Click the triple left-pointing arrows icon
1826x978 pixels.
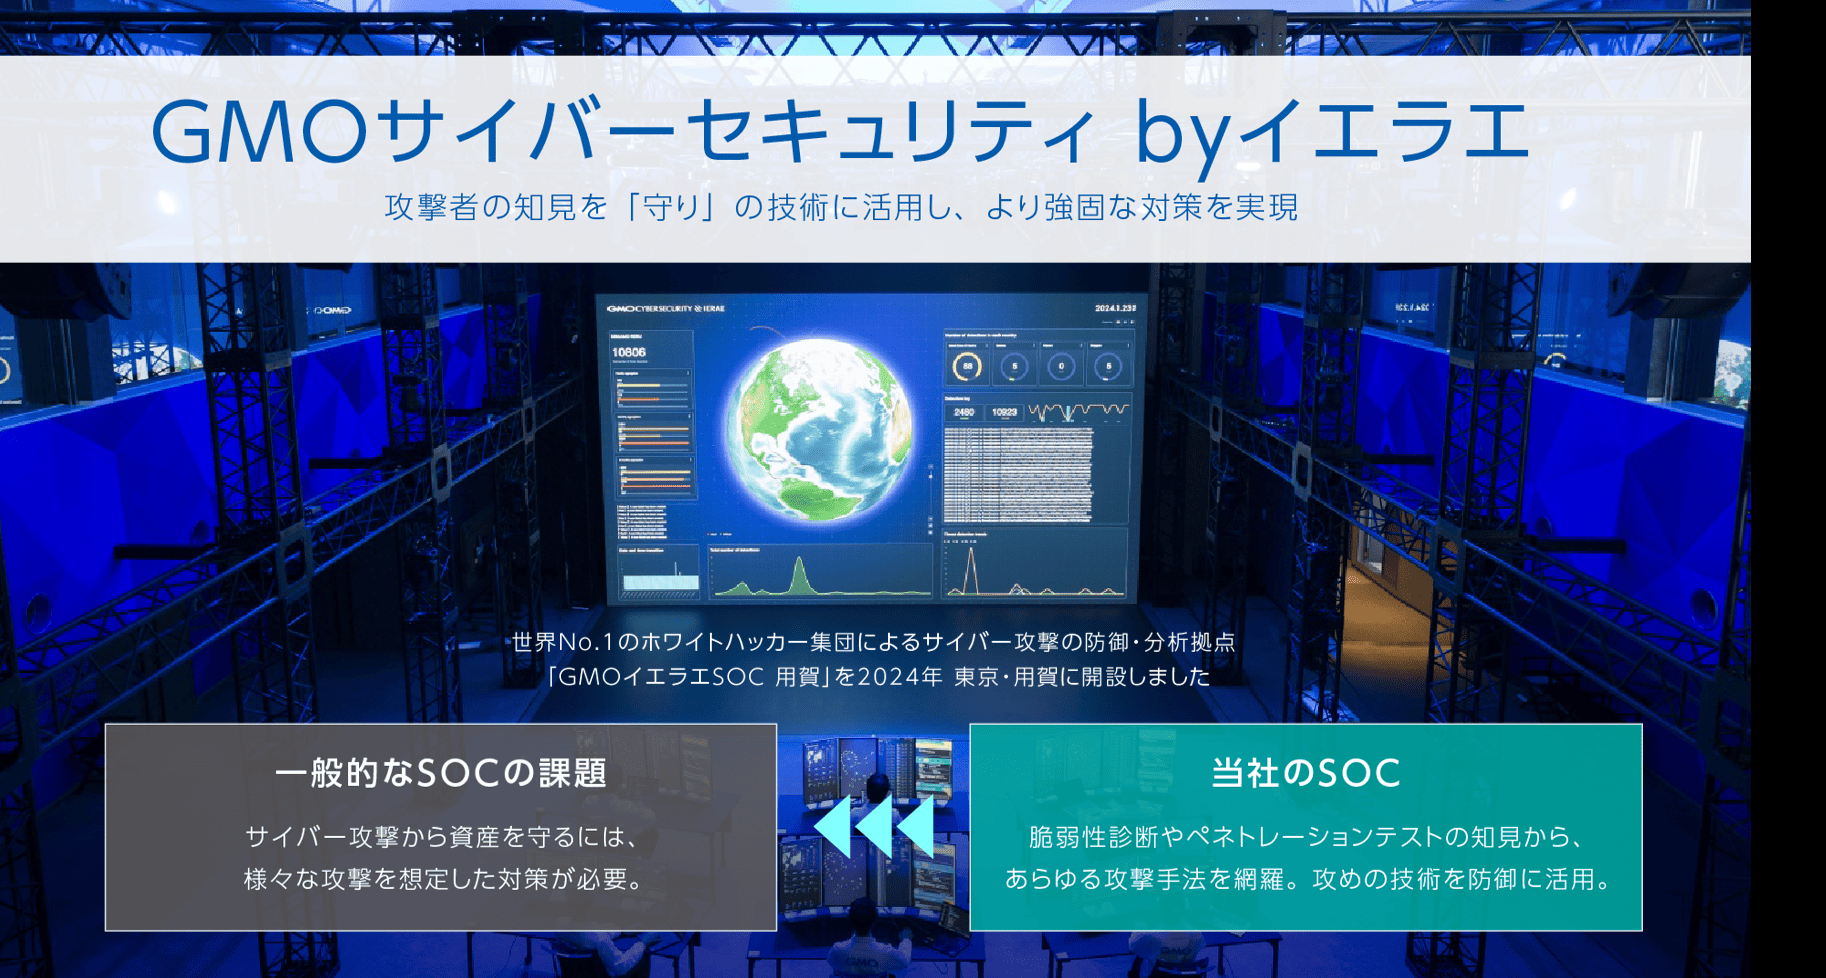[874, 827]
